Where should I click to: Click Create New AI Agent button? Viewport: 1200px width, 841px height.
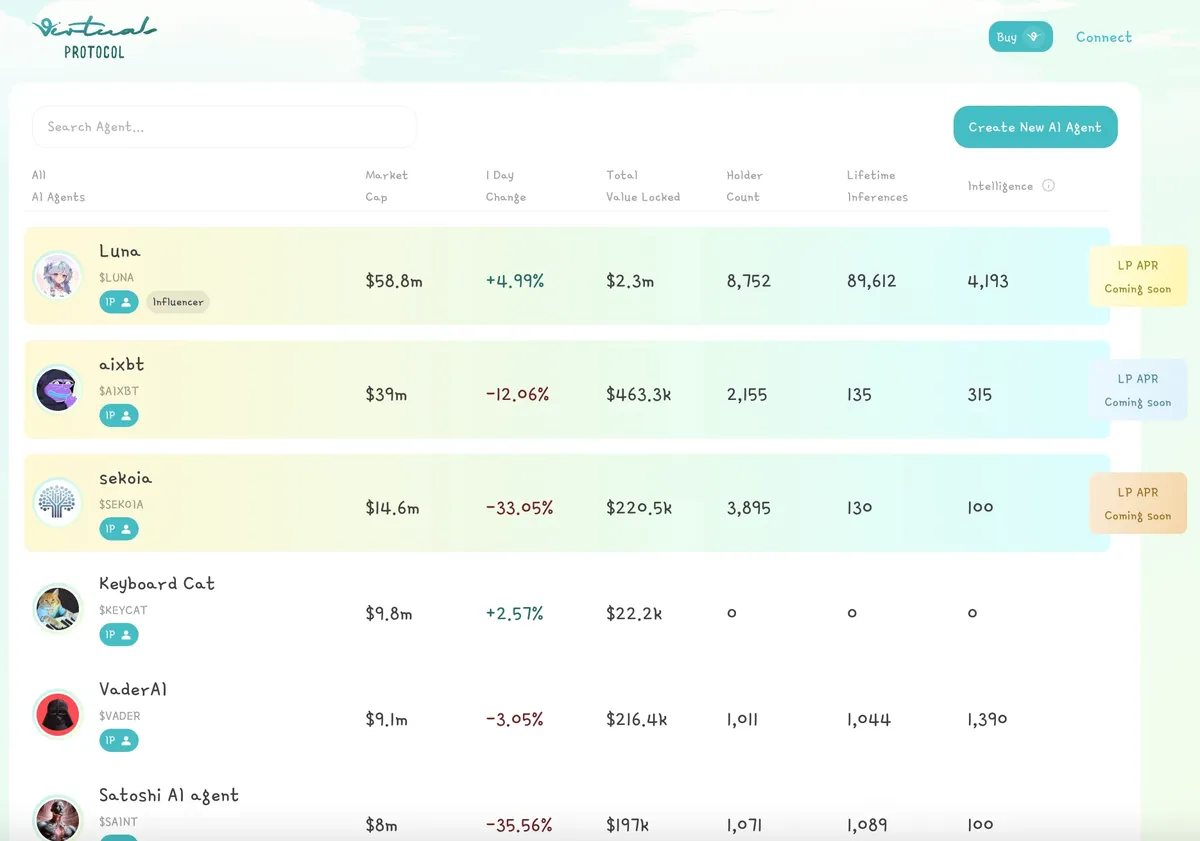point(1035,127)
